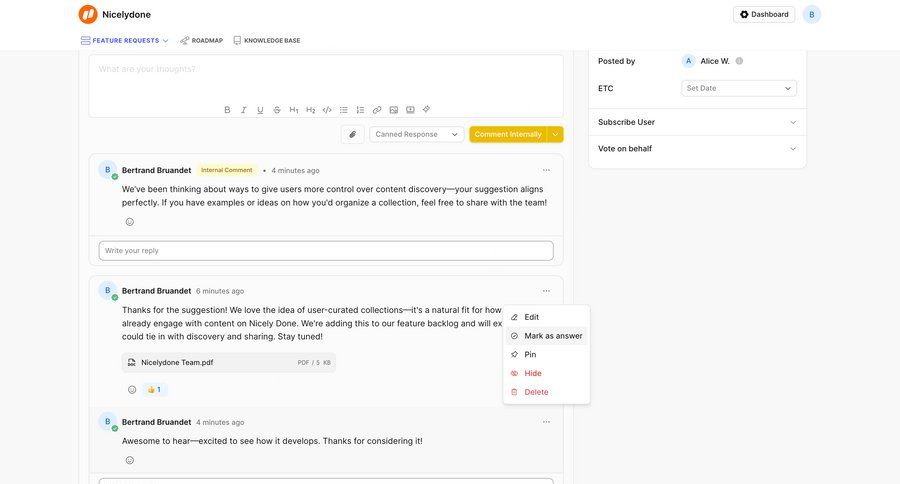Apply Heading 1 style in editor
Image resolution: width=900 pixels, height=484 pixels.
point(294,110)
